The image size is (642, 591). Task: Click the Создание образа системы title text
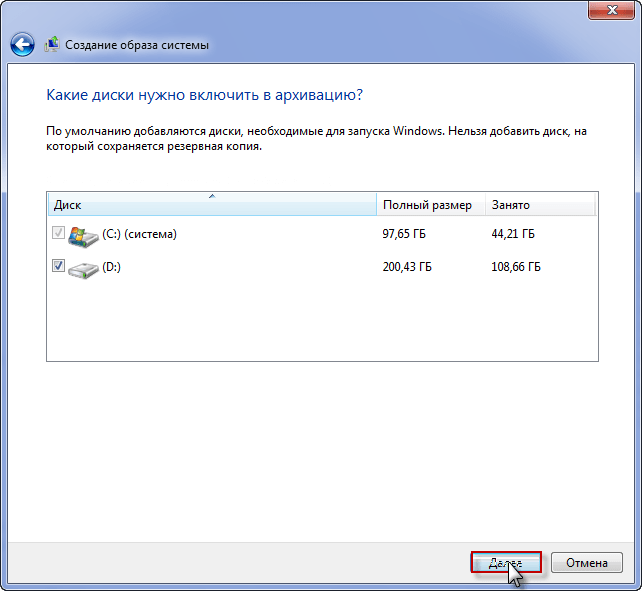(137, 45)
